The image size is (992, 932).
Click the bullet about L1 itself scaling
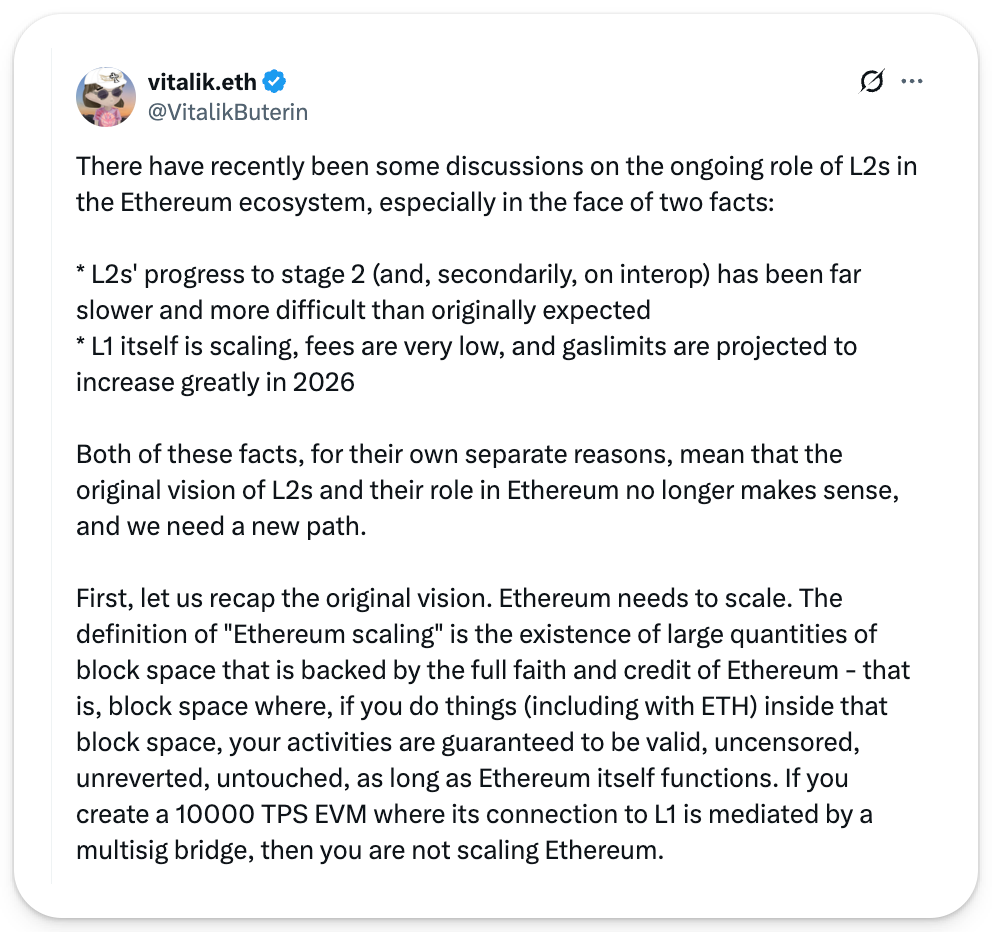pos(466,346)
